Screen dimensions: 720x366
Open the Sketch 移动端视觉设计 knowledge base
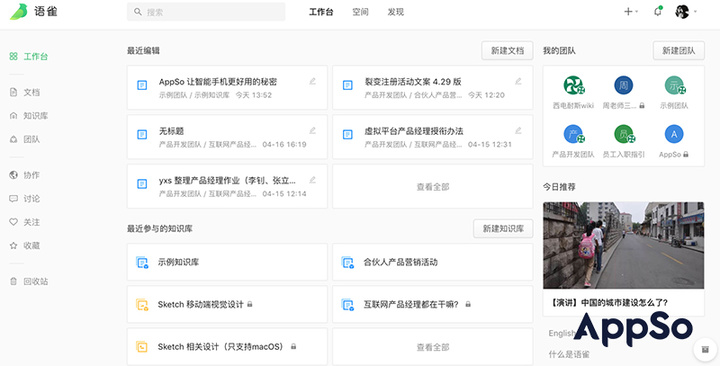click(x=227, y=304)
